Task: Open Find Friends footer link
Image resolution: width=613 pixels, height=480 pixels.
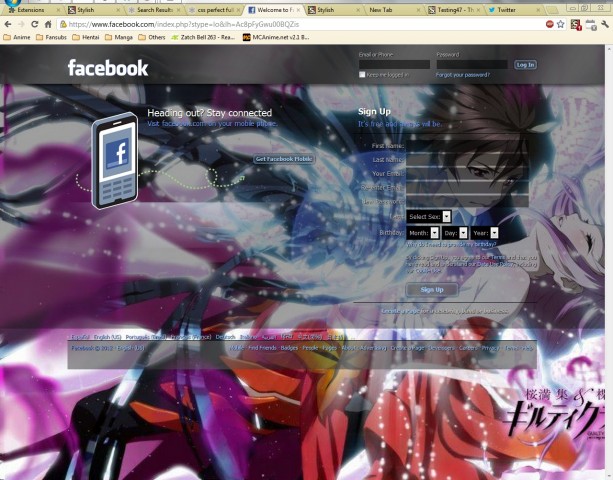Action: coord(262,347)
